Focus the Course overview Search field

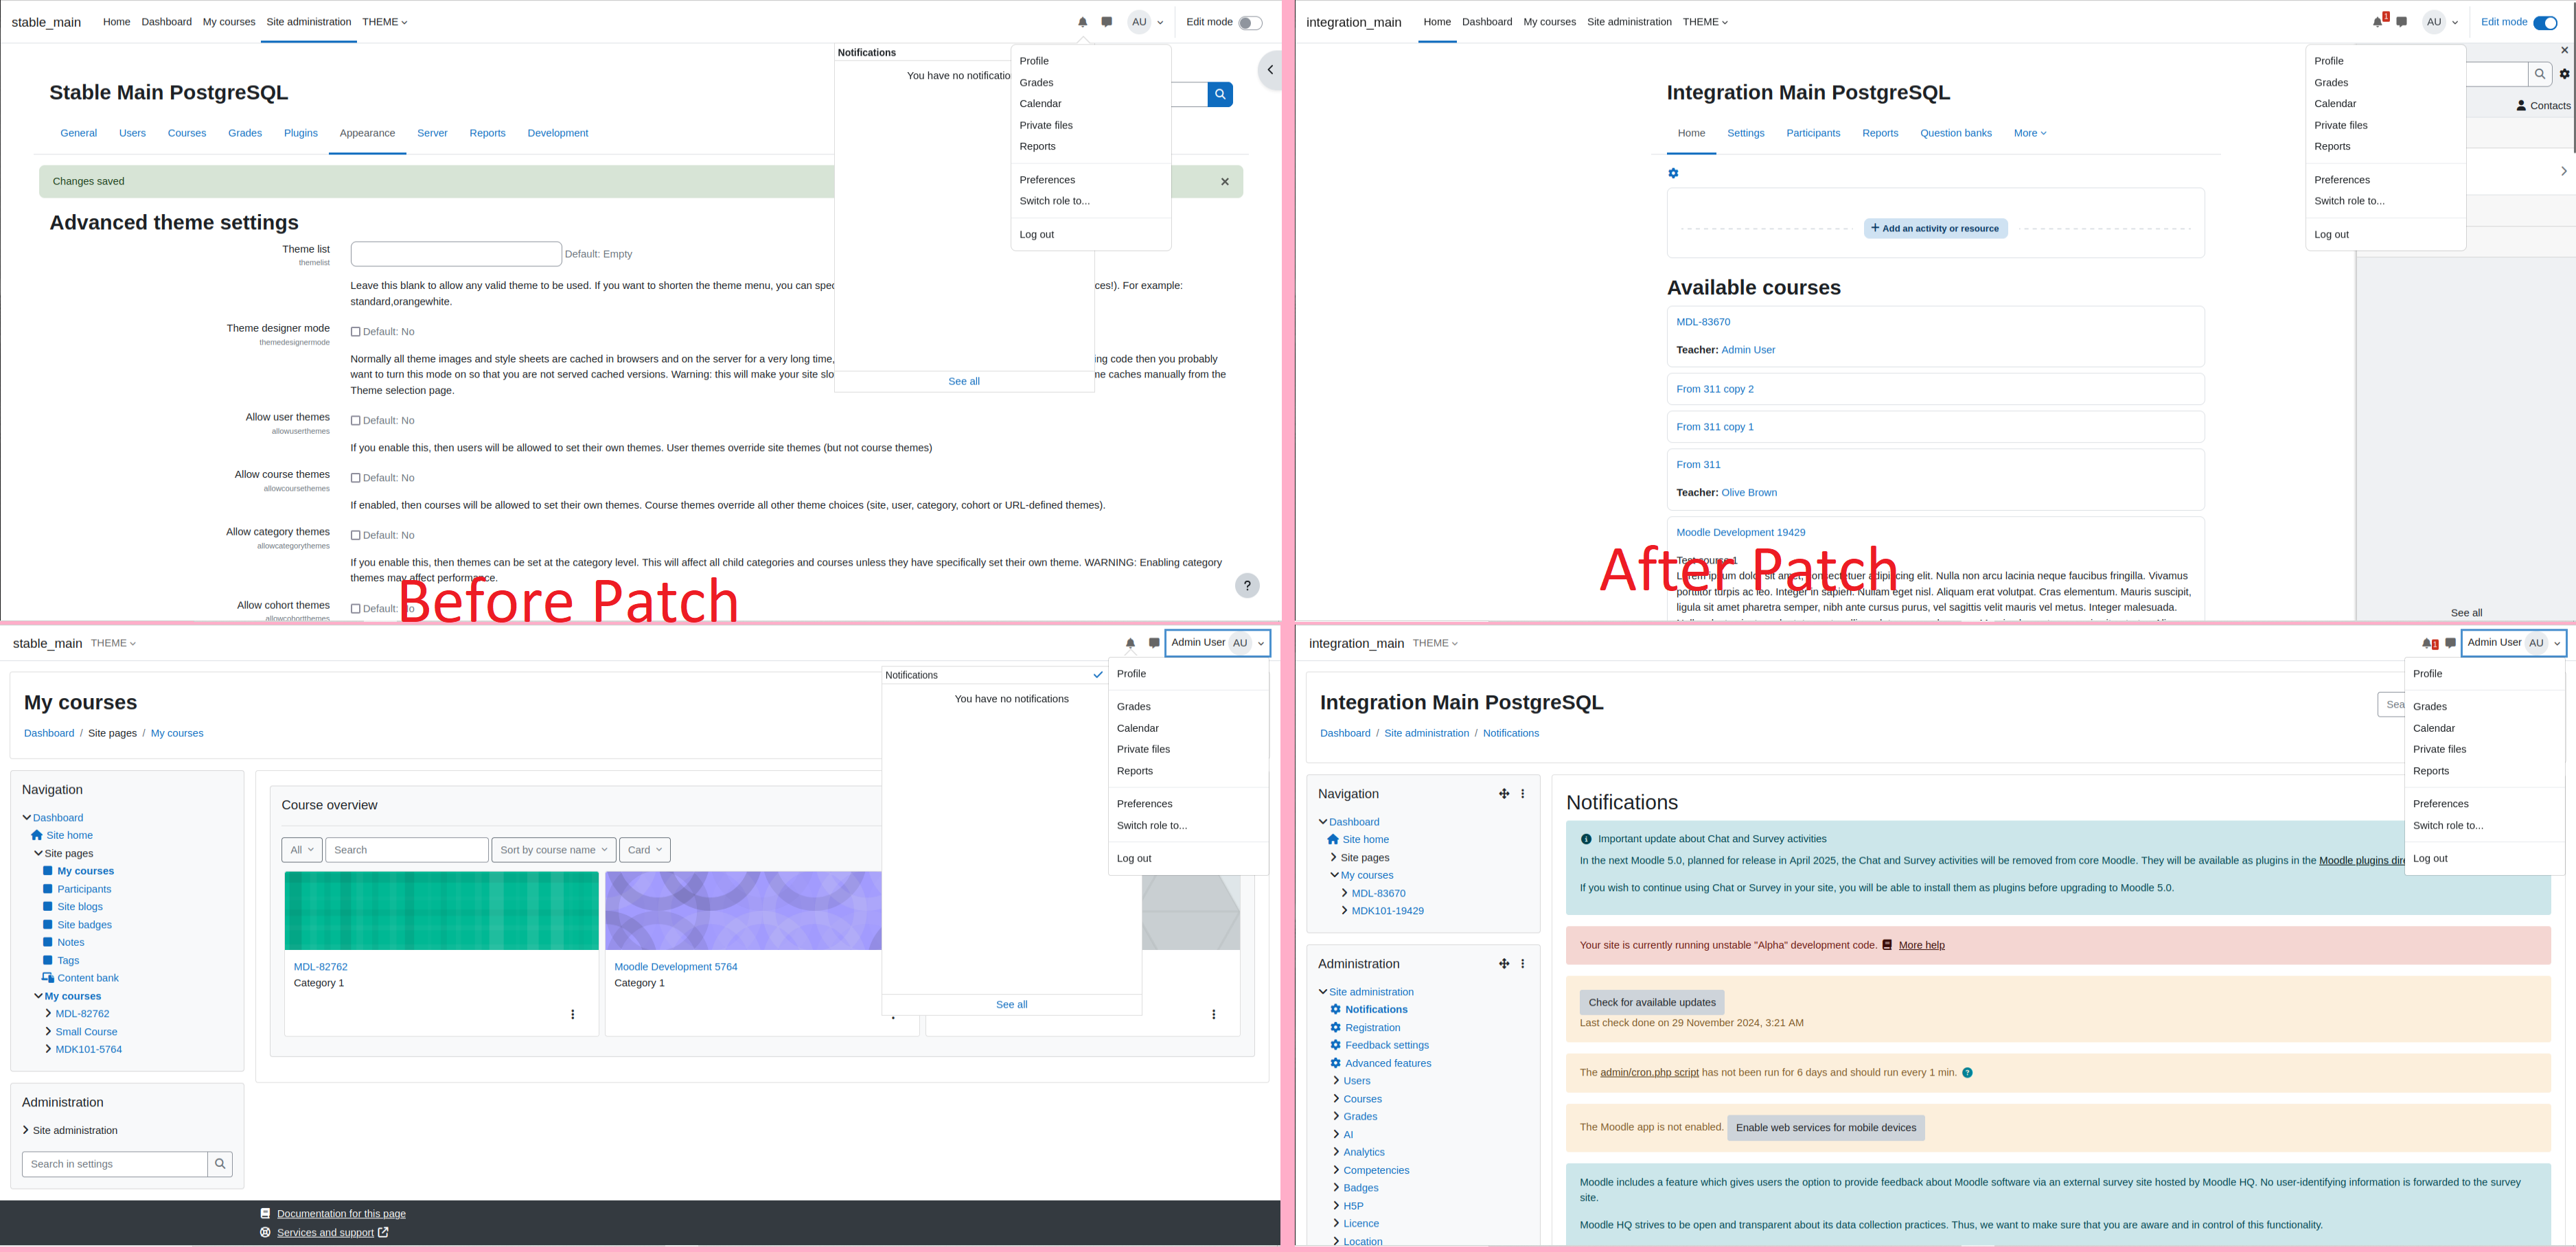click(407, 851)
